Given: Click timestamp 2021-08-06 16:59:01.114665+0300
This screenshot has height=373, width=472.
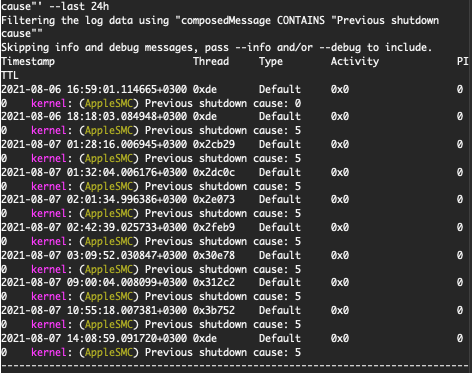Looking at the screenshot, I should pyautogui.click(x=94, y=89).
